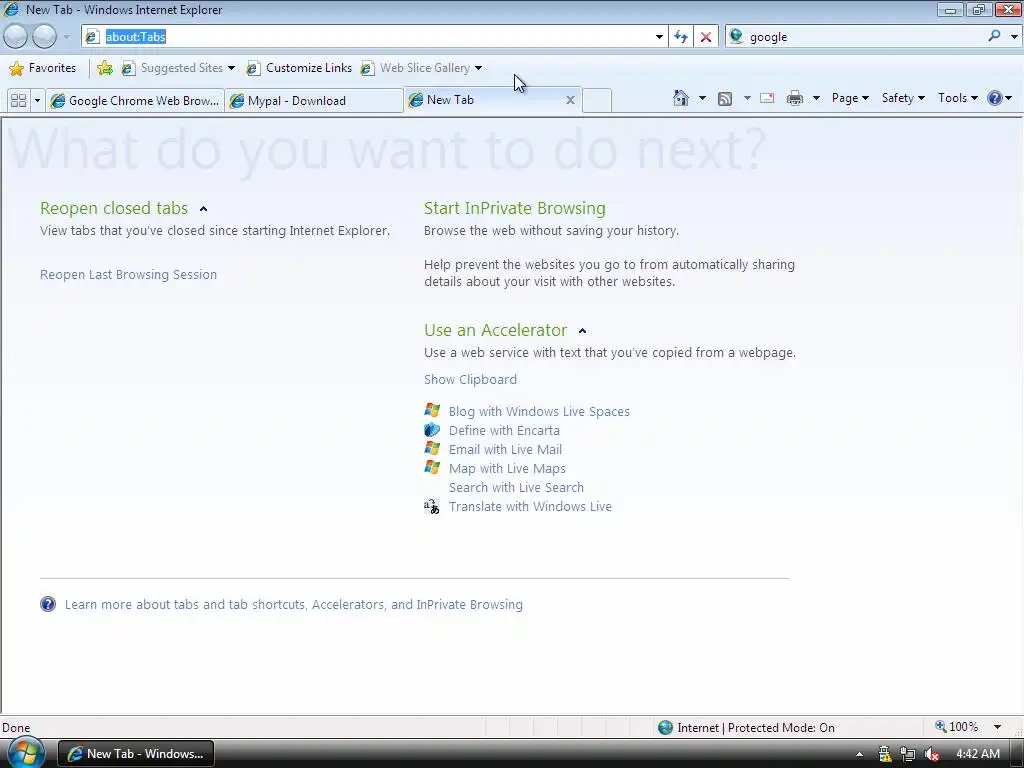Click the Back navigation button
The width and height of the screenshot is (1024, 768).
click(x=16, y=37)
